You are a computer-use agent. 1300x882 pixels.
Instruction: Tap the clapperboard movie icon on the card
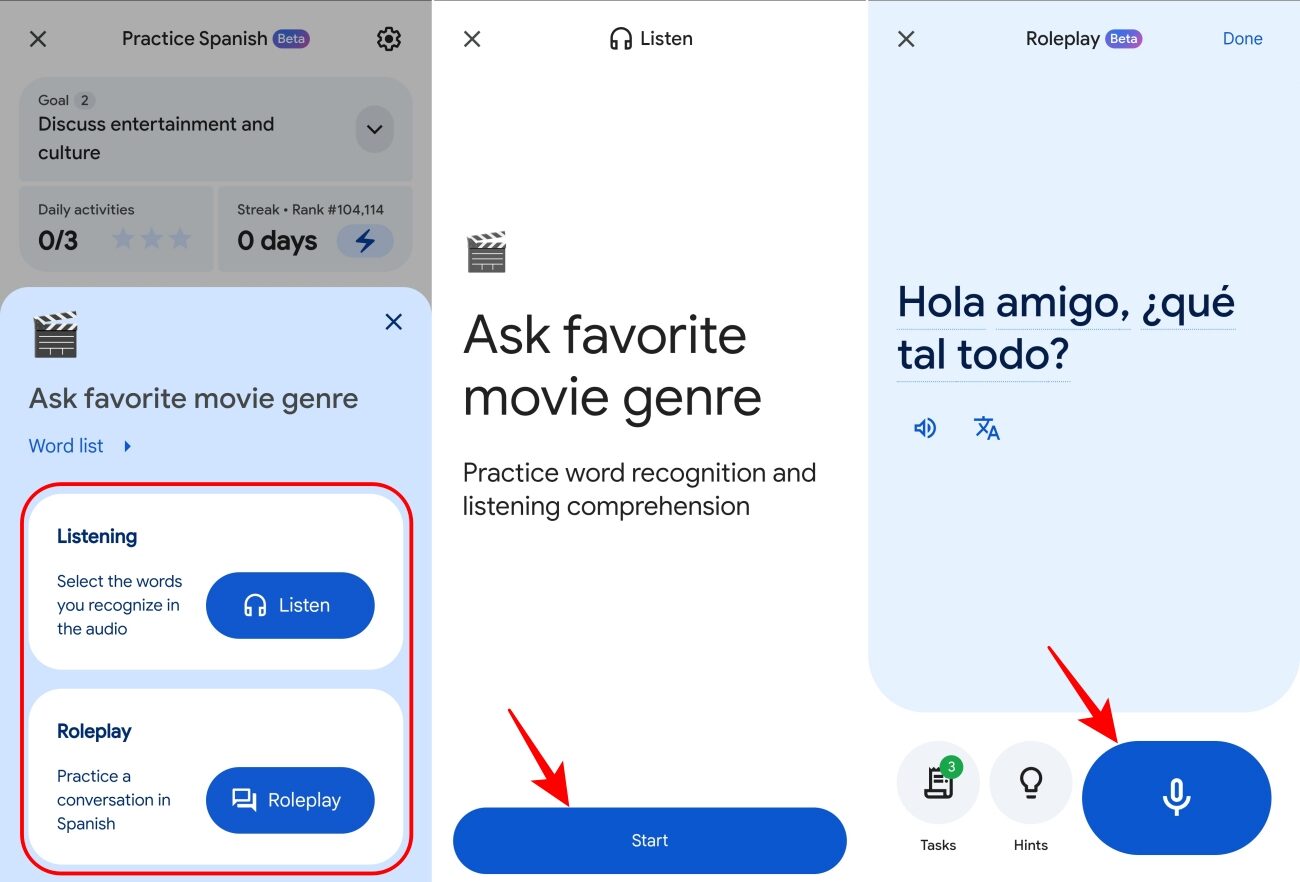(x=56, y=337)
